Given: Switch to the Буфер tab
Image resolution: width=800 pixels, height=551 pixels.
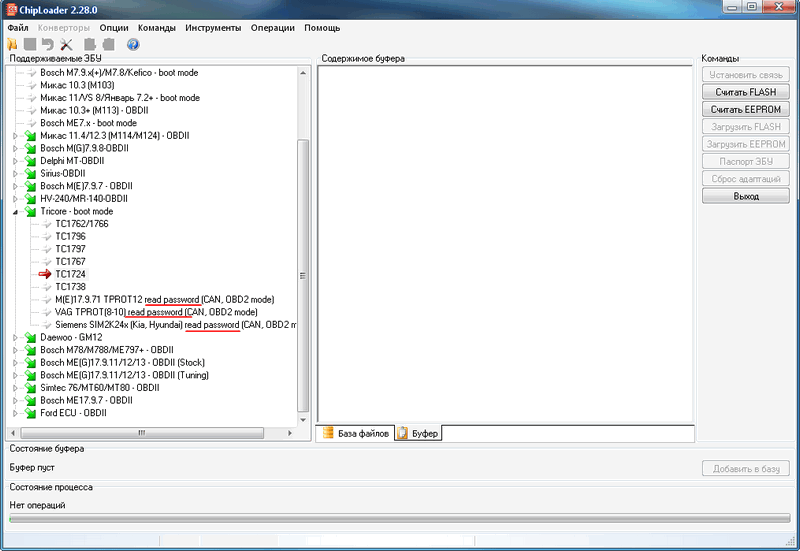Looking at the screenshot, I should click(418, 433).
